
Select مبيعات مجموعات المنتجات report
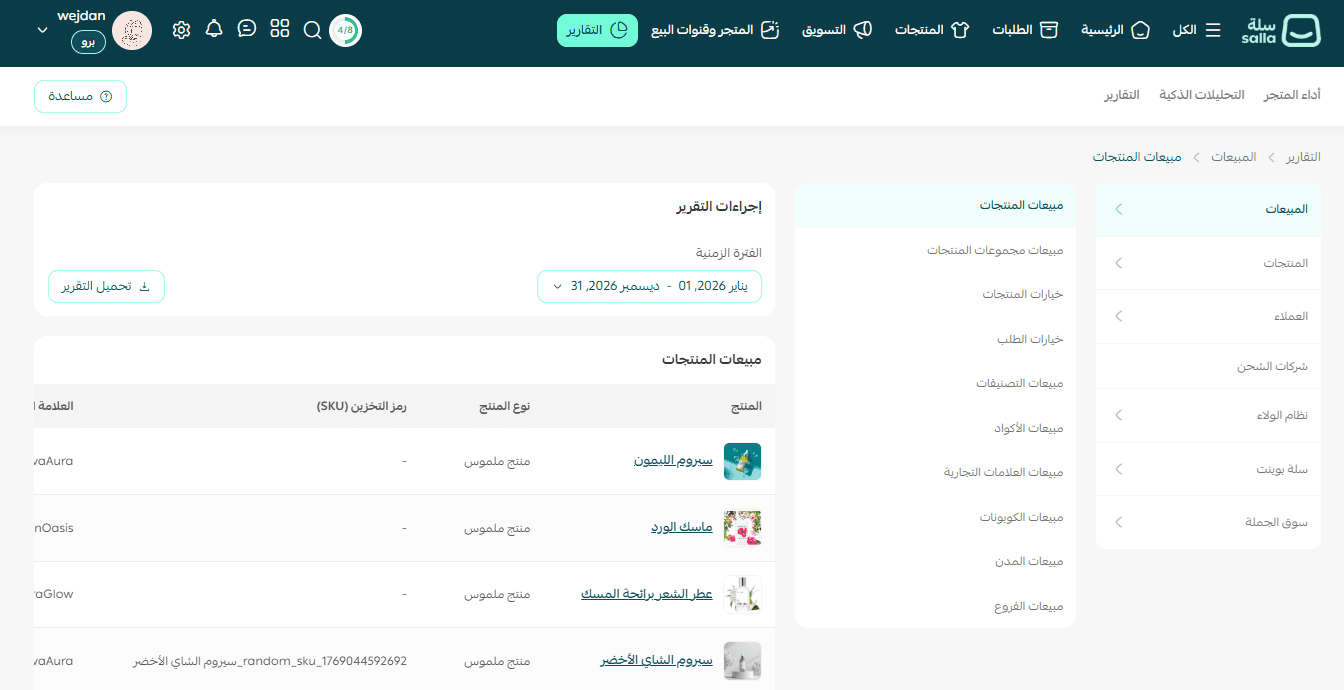tap(935, 250)
